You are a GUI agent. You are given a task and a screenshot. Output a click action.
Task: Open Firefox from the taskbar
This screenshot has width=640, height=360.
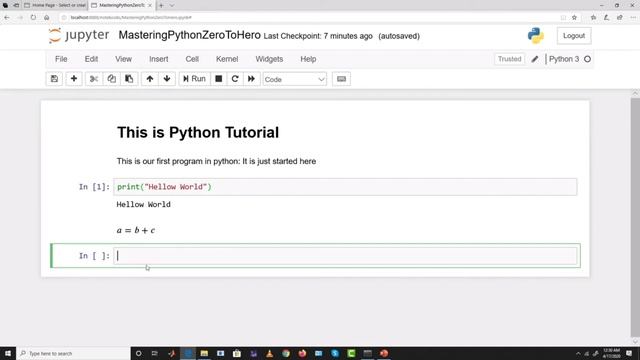[302, 353]
